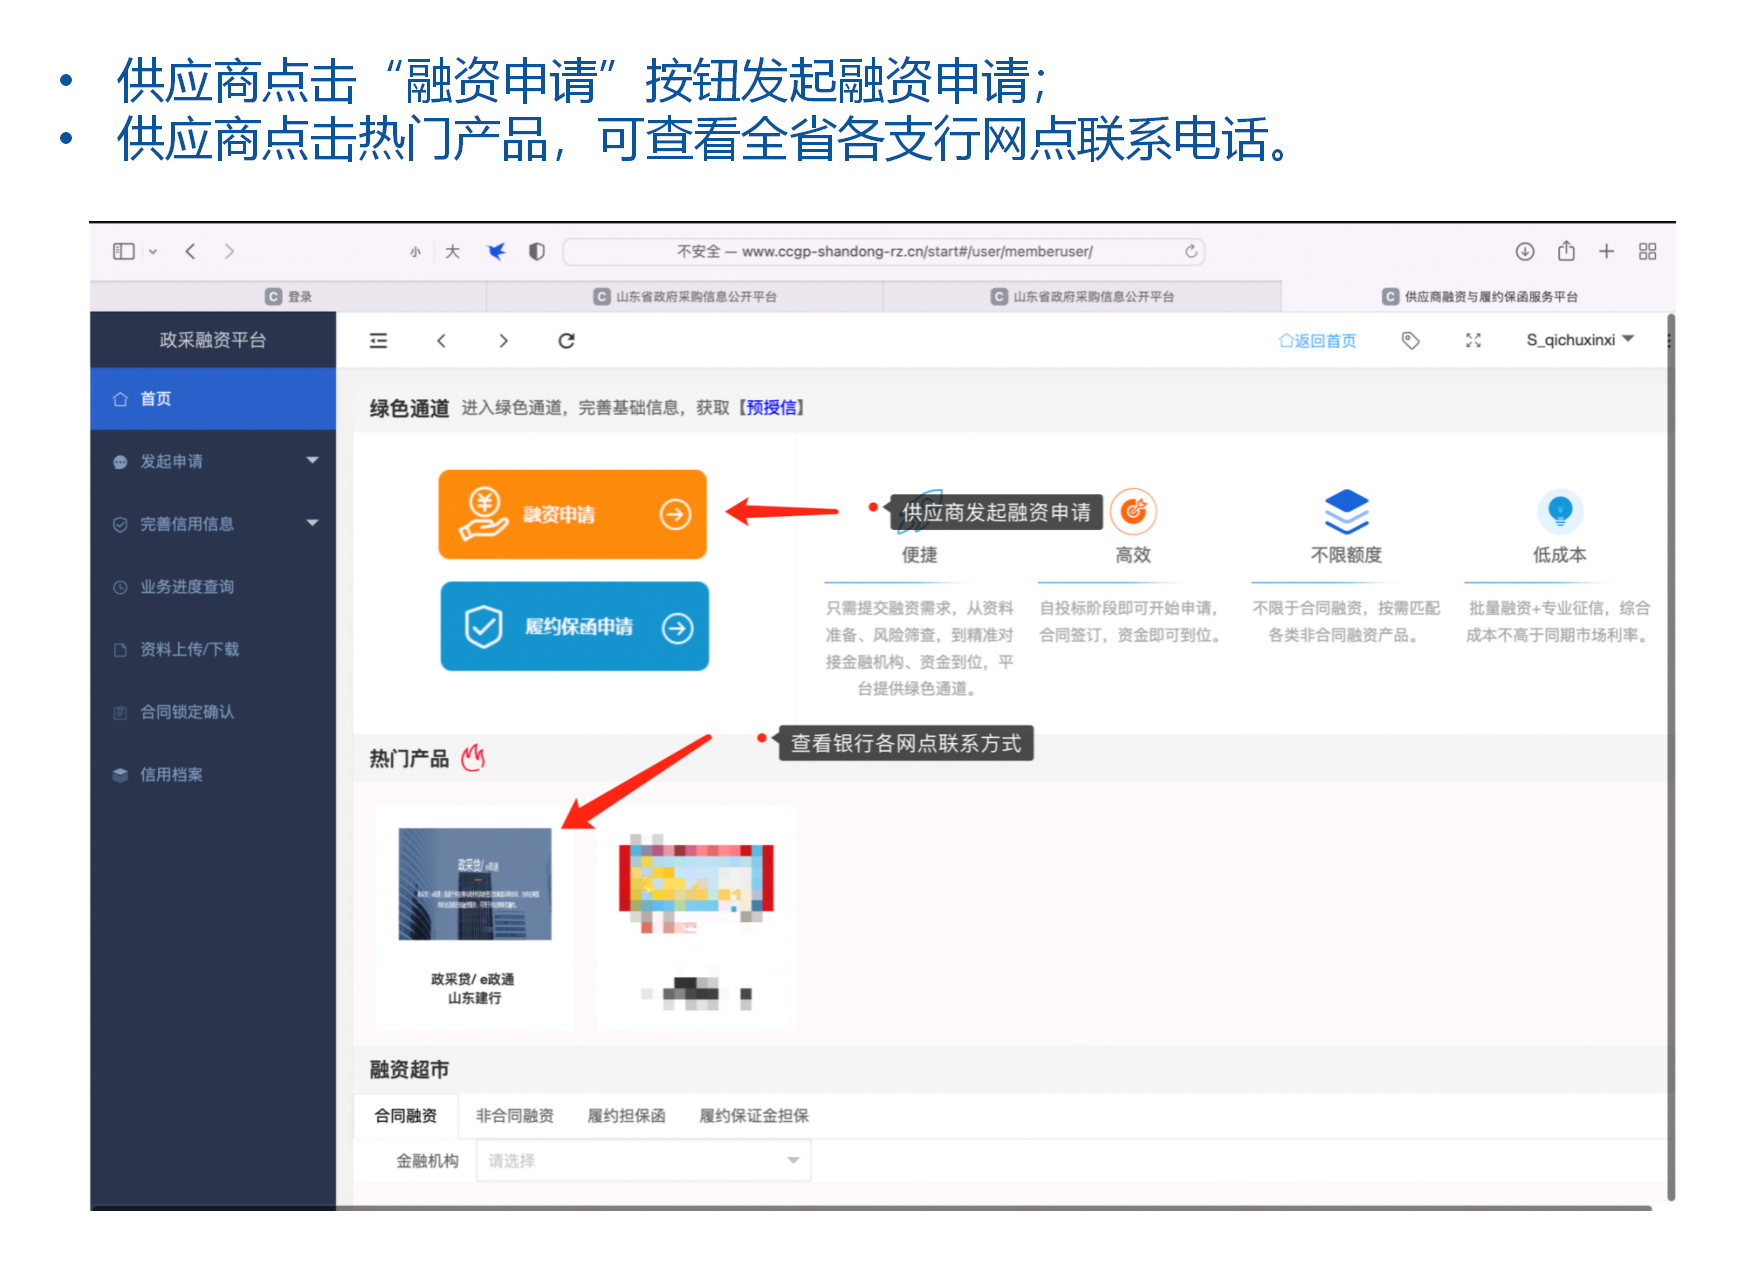Open a new tab with plus icon

[x=1606, y=251]
